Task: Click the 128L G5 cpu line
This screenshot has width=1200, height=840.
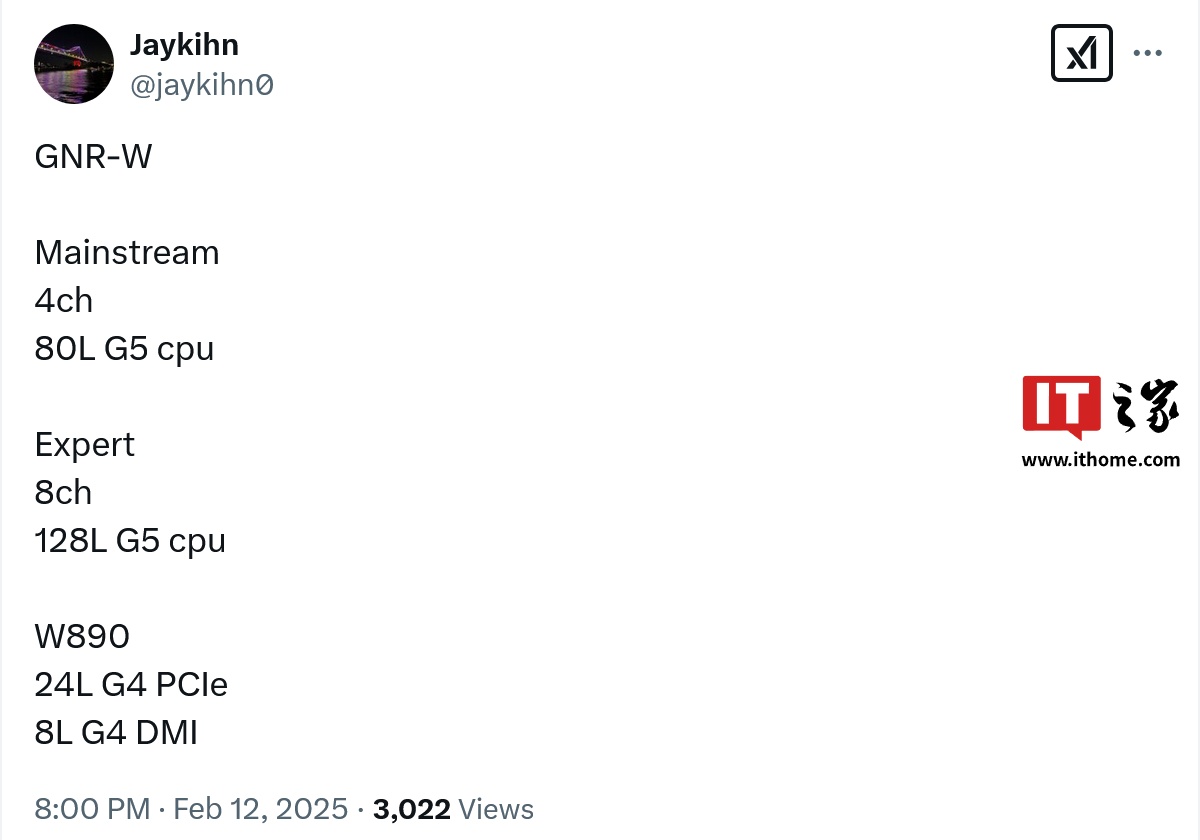Action: pyautogui.click(x=130, y=541)
